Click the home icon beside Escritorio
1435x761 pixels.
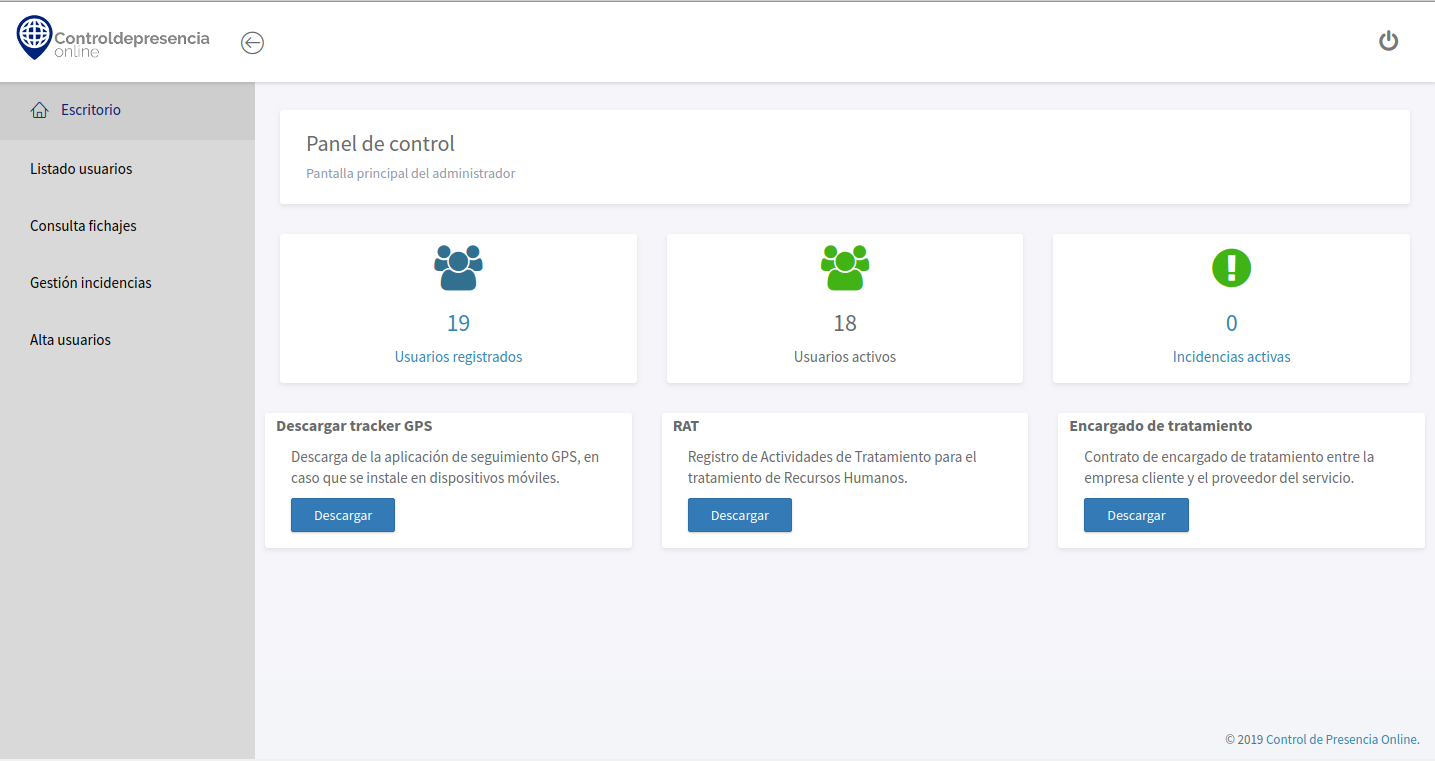coord(39,109)
